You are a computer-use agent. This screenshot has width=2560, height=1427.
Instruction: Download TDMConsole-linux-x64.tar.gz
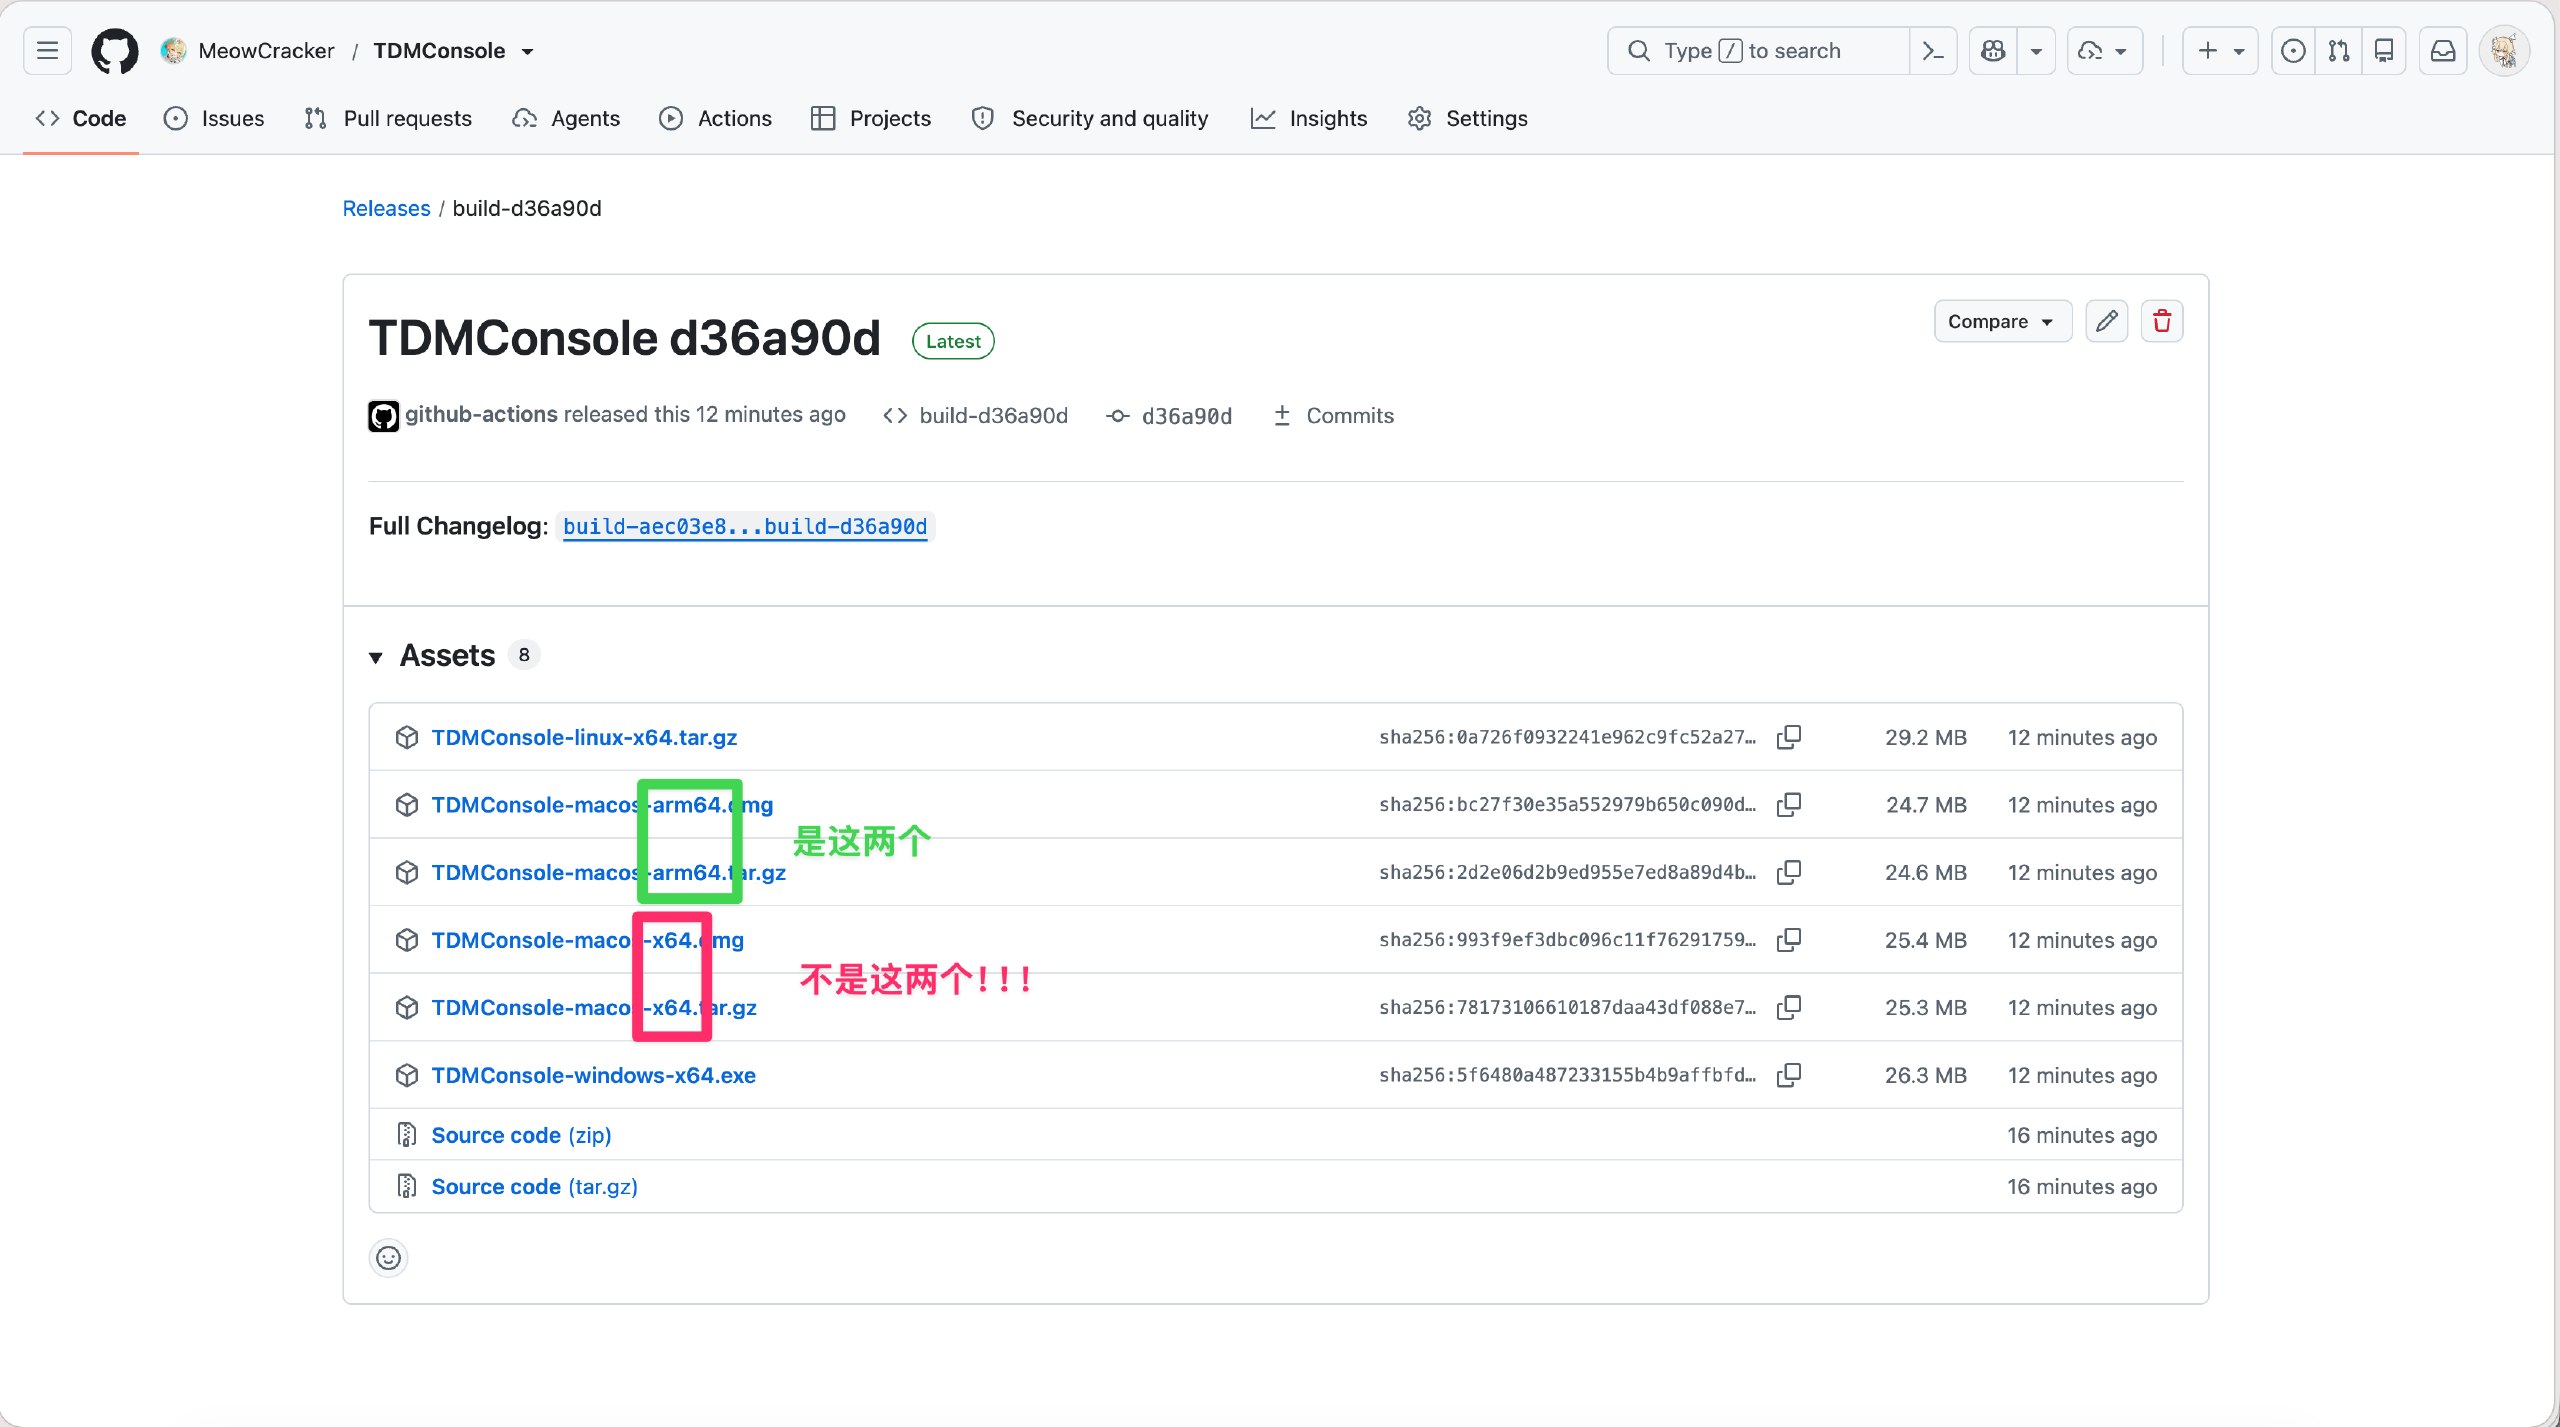click(x=584, y=737)
